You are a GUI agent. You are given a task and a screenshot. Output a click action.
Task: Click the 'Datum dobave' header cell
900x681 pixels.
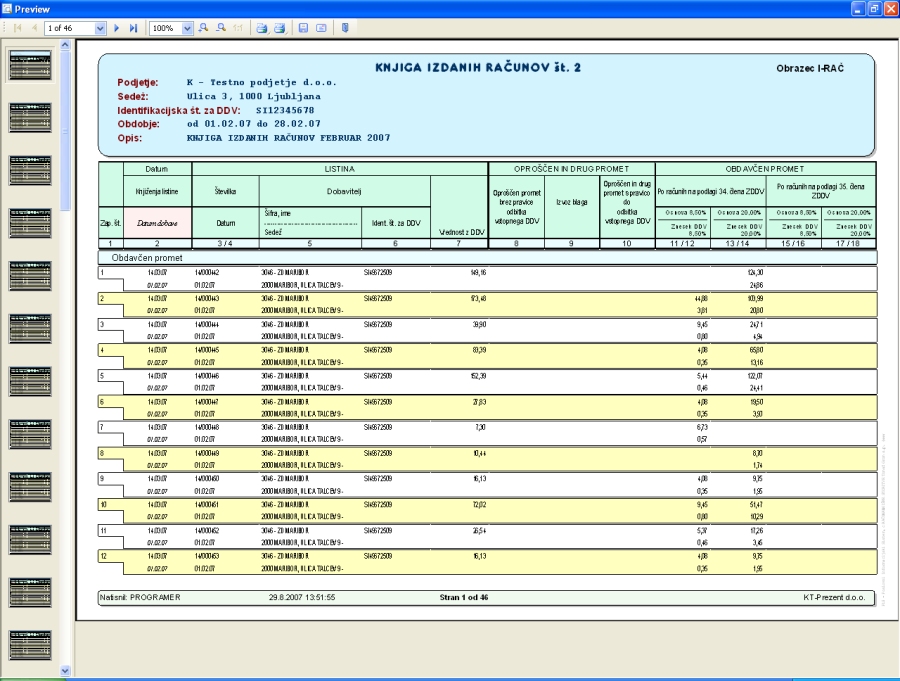tap(155, 222)
